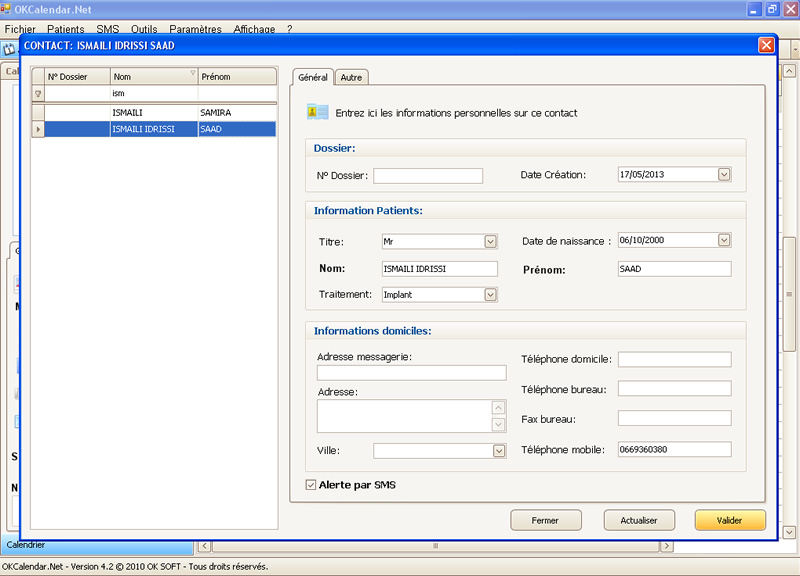Click the Date Création value 17/05/2013
The width and height of the screenshot is (800, 576).
pos(642,174)
